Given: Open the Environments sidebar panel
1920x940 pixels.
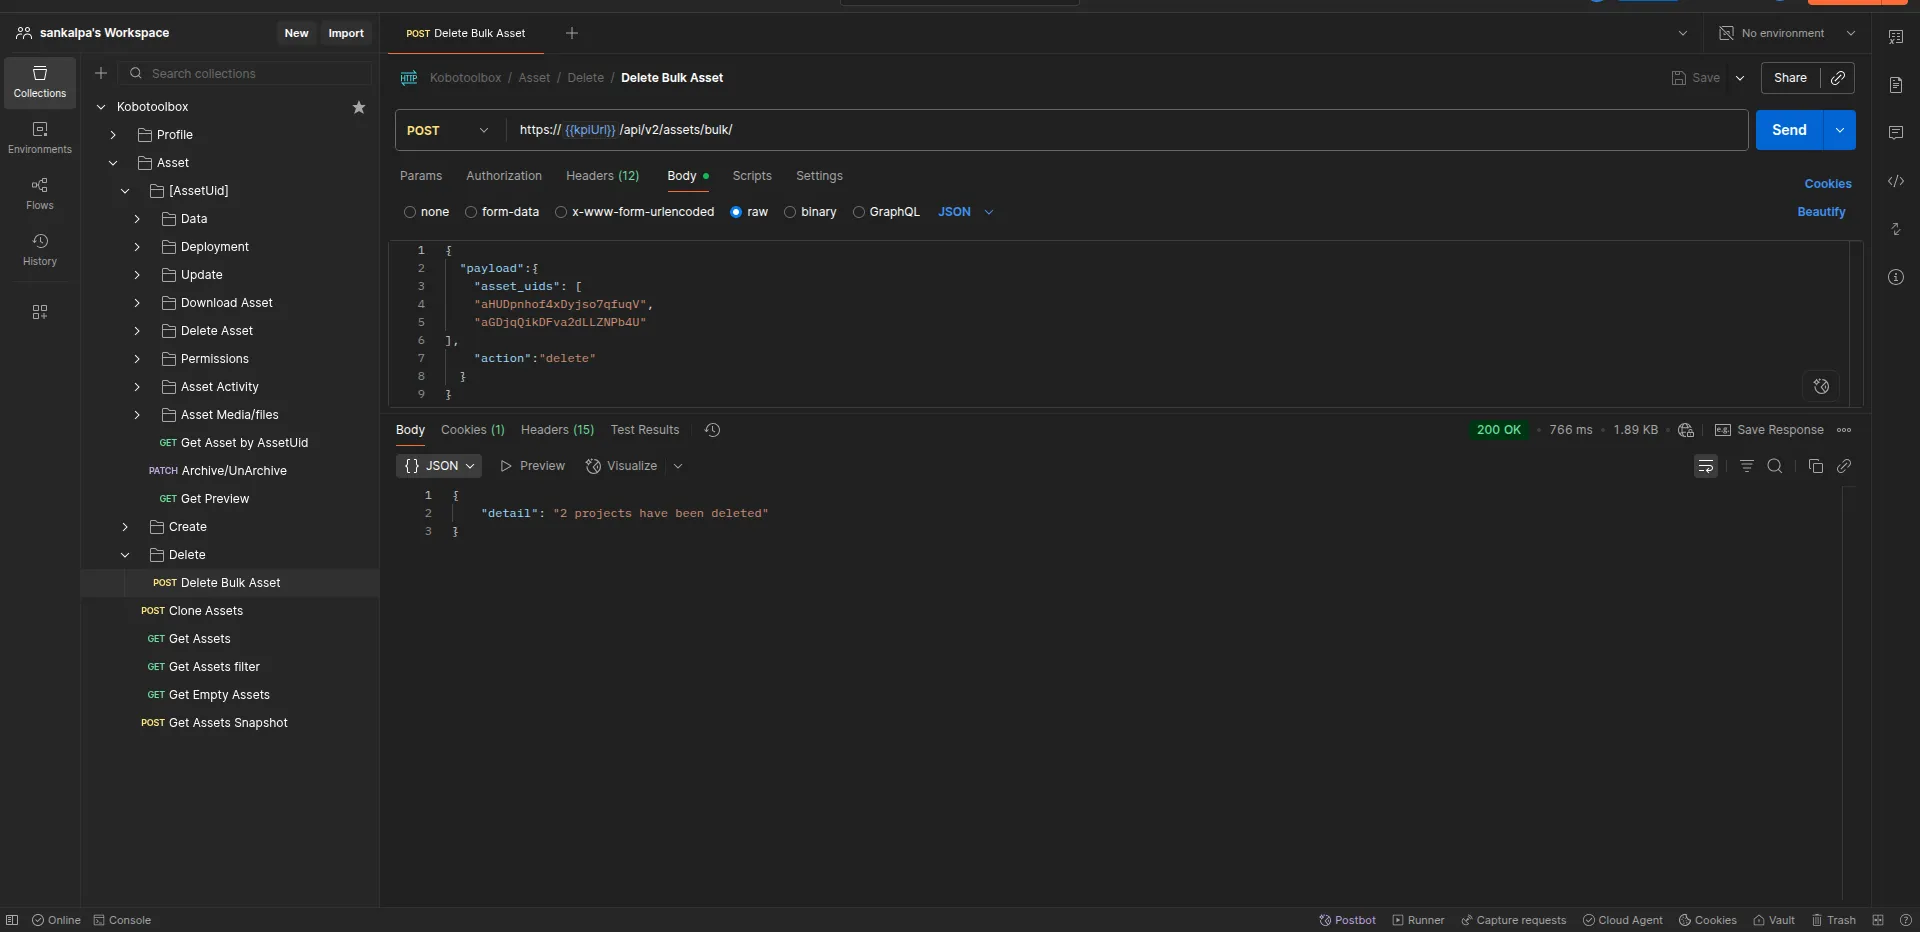Looking at the screenshot, I should coord(40,138).
